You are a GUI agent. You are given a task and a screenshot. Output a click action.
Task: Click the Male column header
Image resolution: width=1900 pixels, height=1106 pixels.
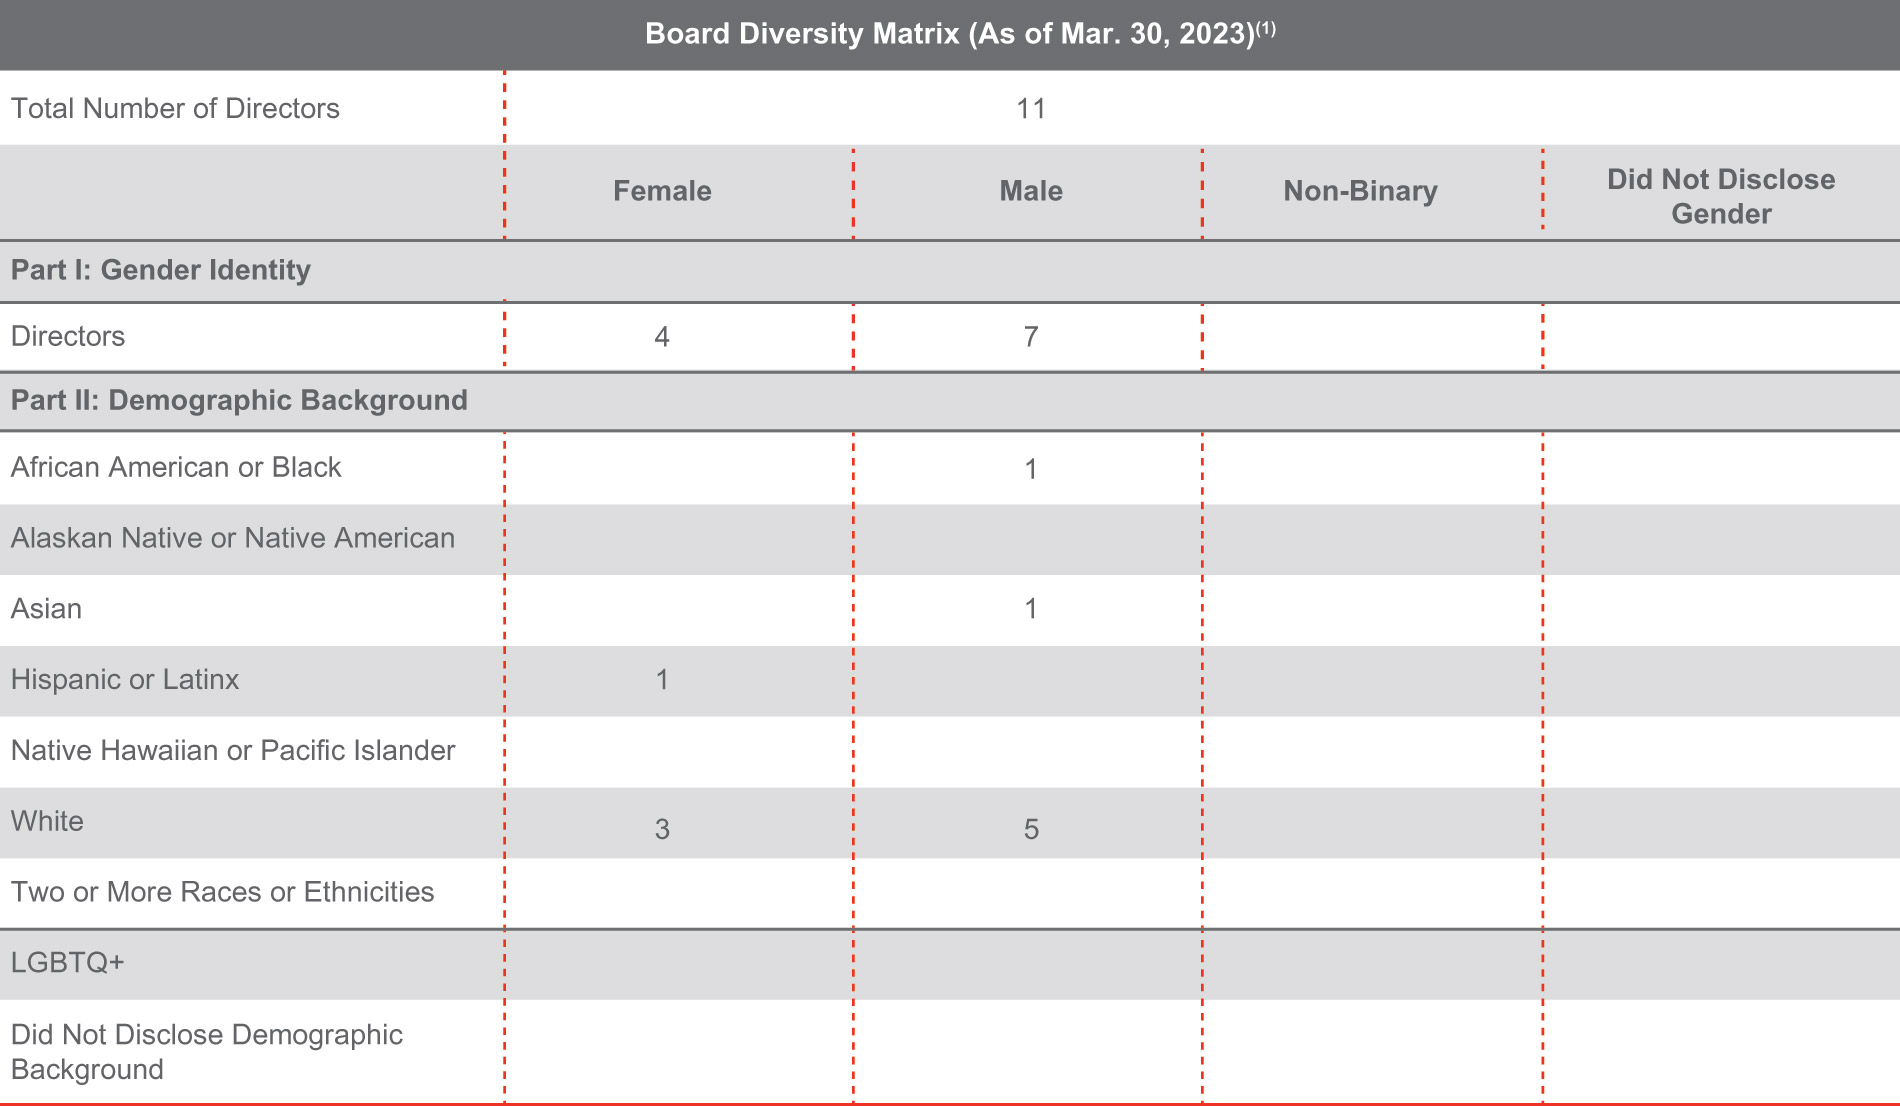point(1030,191)
